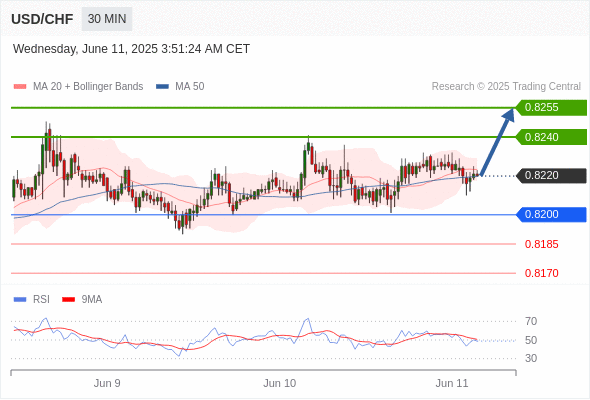The height and width of the screenshot is (400, 590).
Task: Click the Jun 9 date axis label
Action: click(107, 383)
